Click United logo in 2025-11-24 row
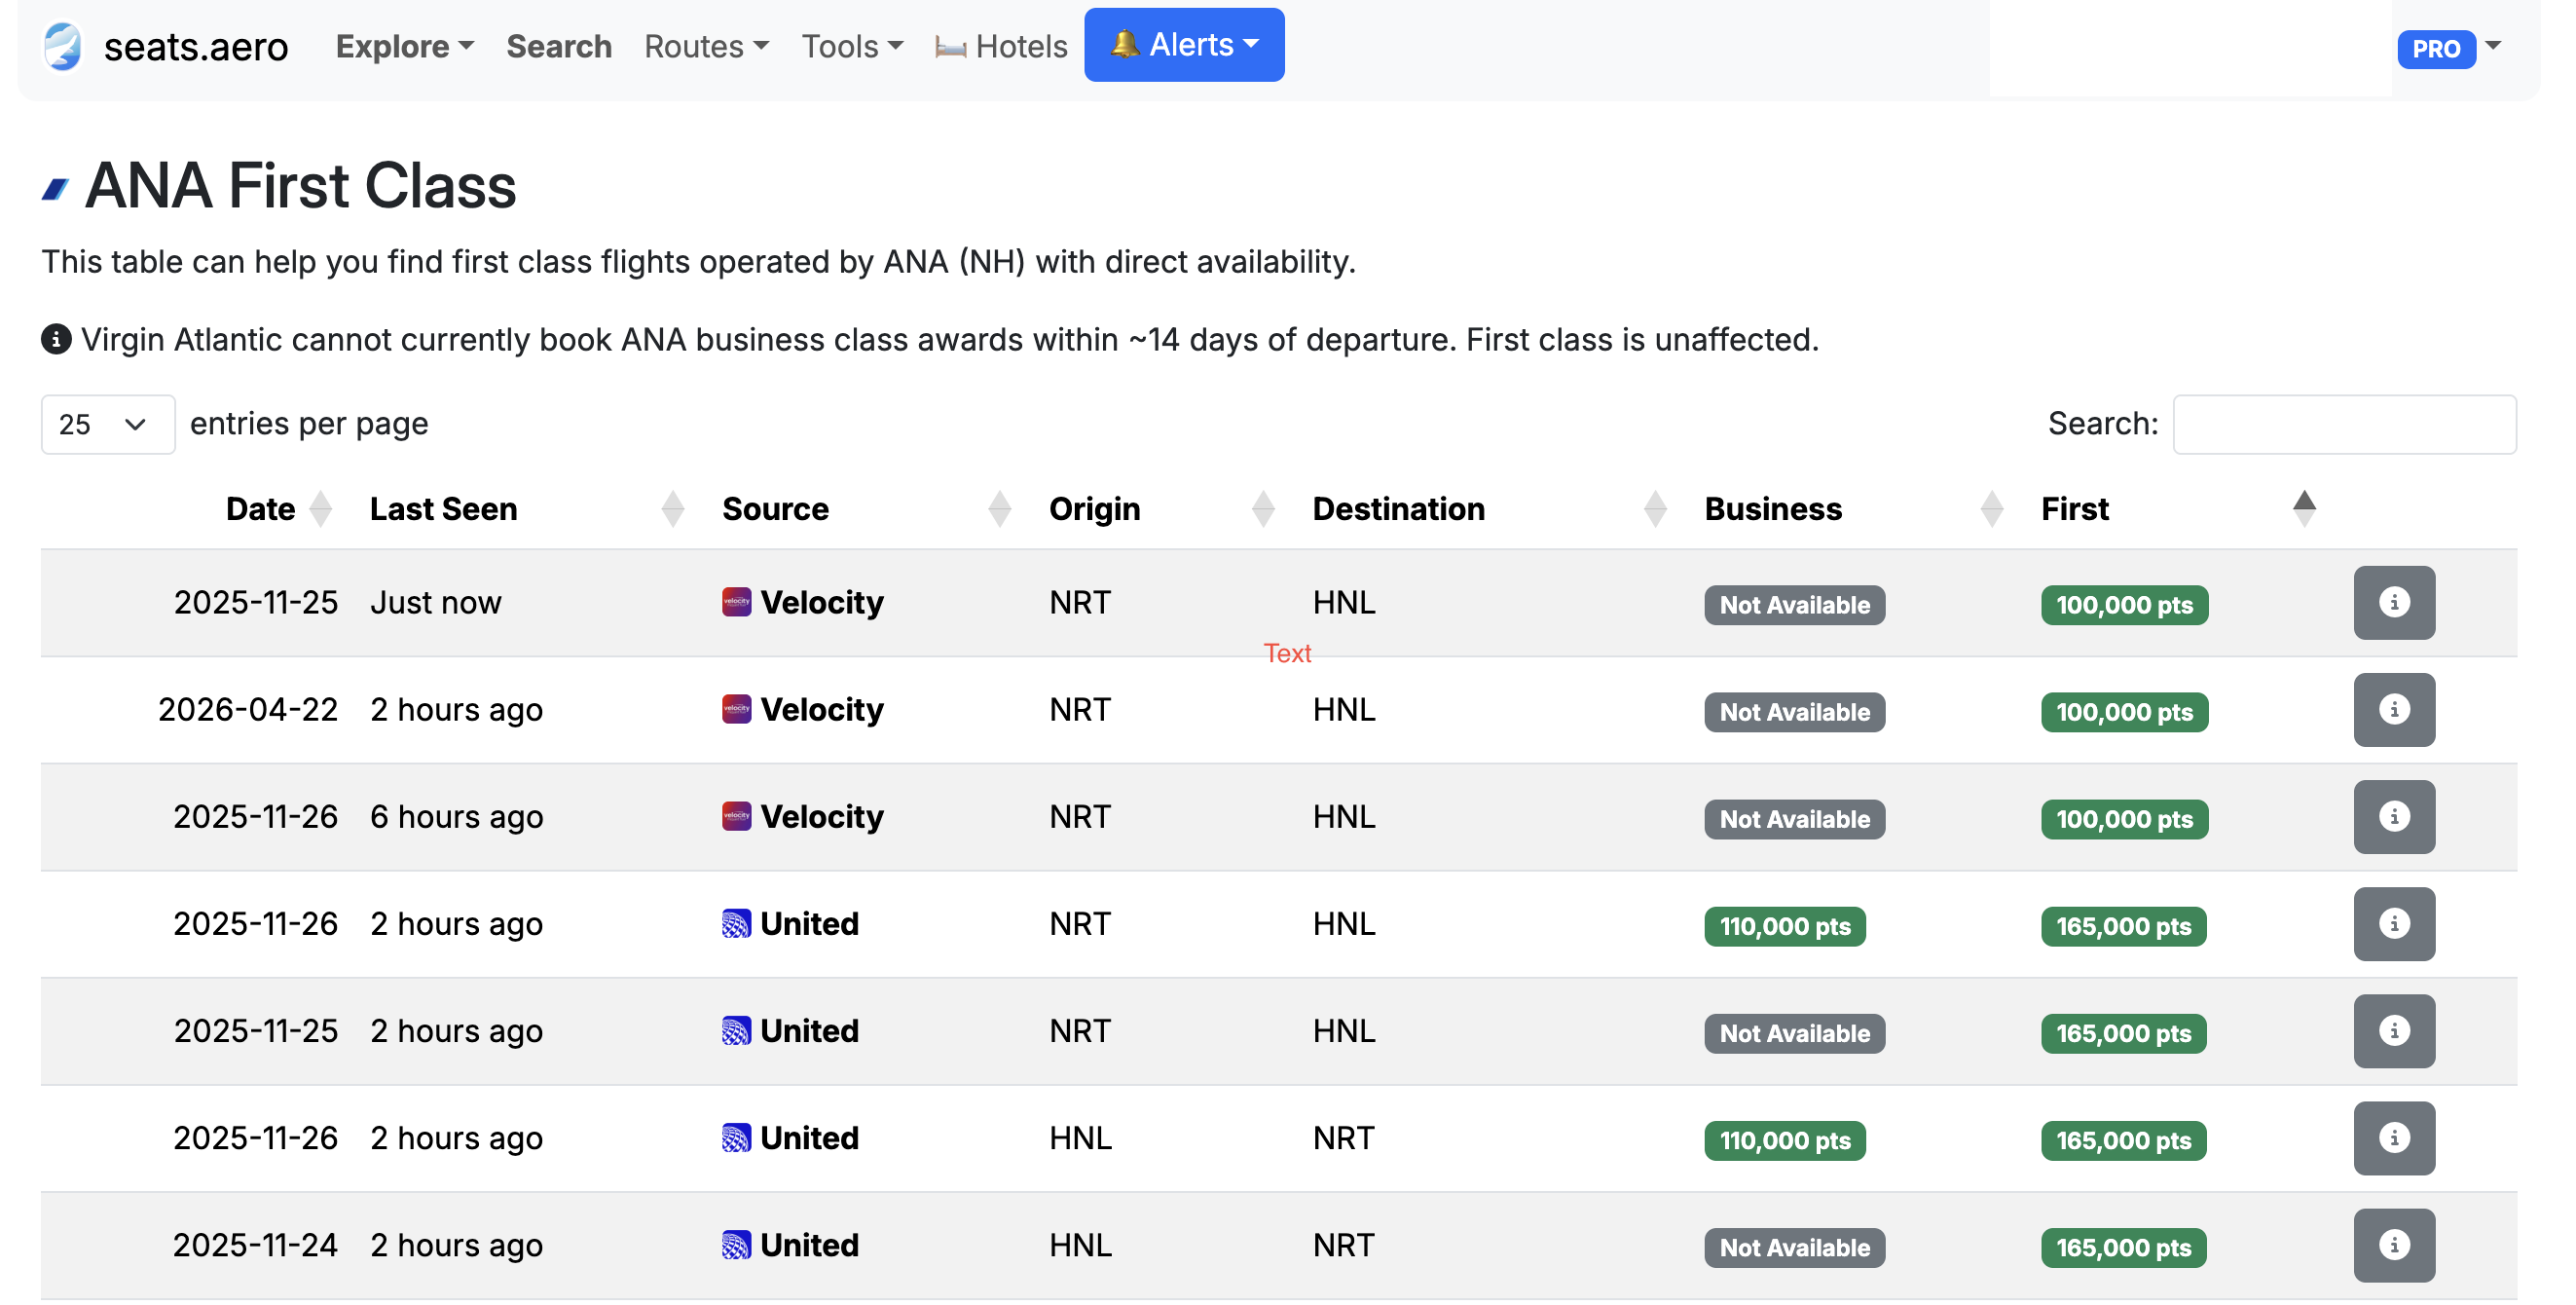 tap(736, 1244)
